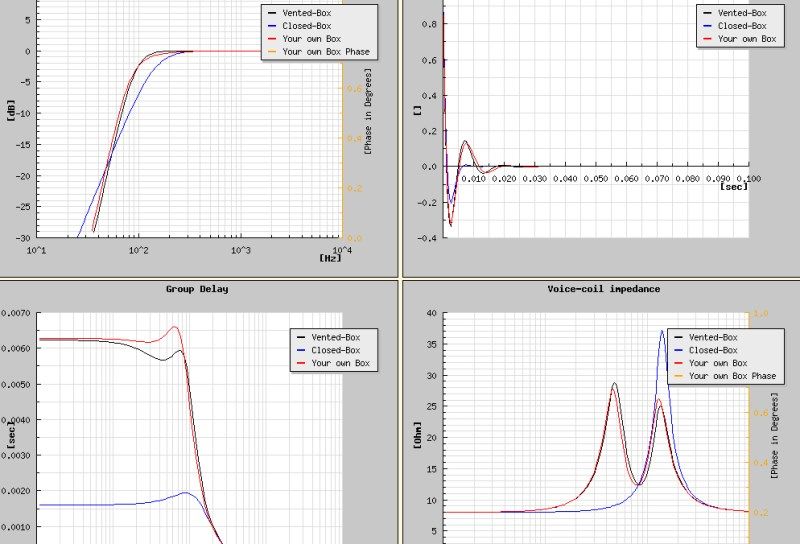This screenshot has height=544, width=800.
Task: Click Your own Box Phase in dB legend
Action: [326, 52]
